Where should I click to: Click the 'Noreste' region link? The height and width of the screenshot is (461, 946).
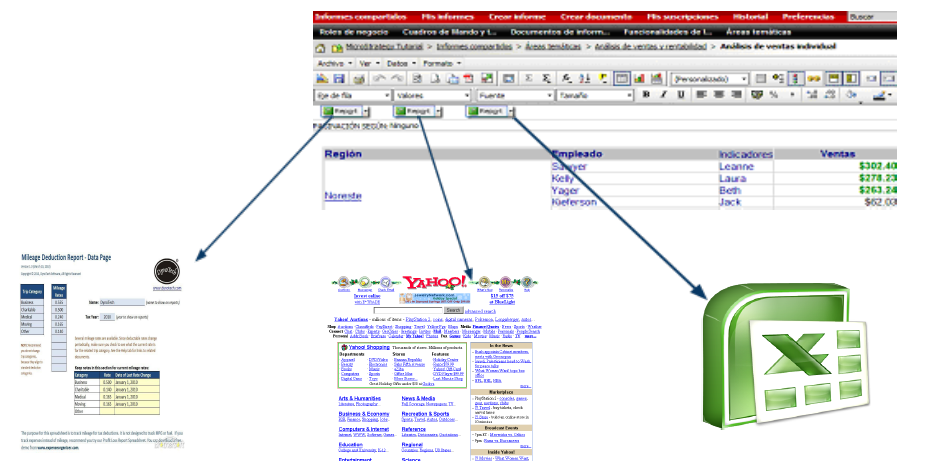342,197
